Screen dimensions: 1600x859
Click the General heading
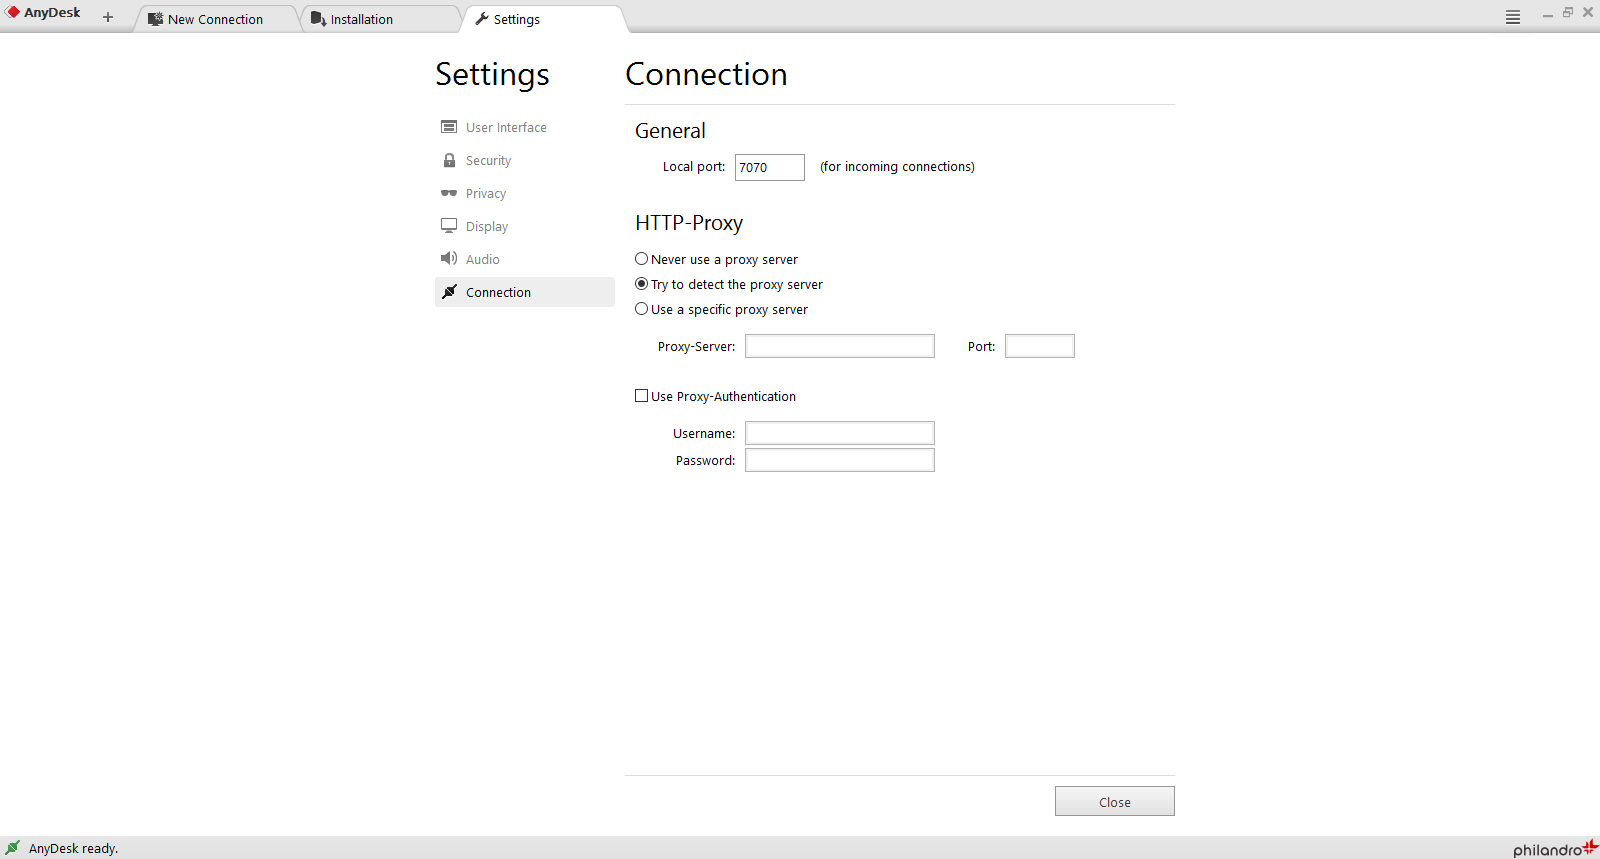(x=670, y=131)
